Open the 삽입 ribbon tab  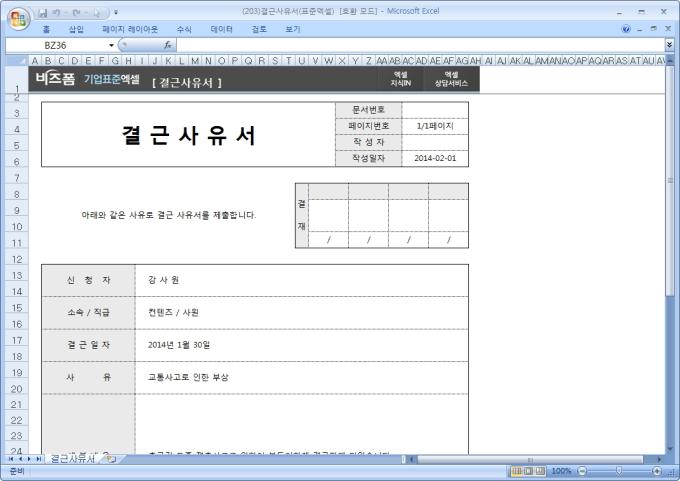click(x=76, y=29)
